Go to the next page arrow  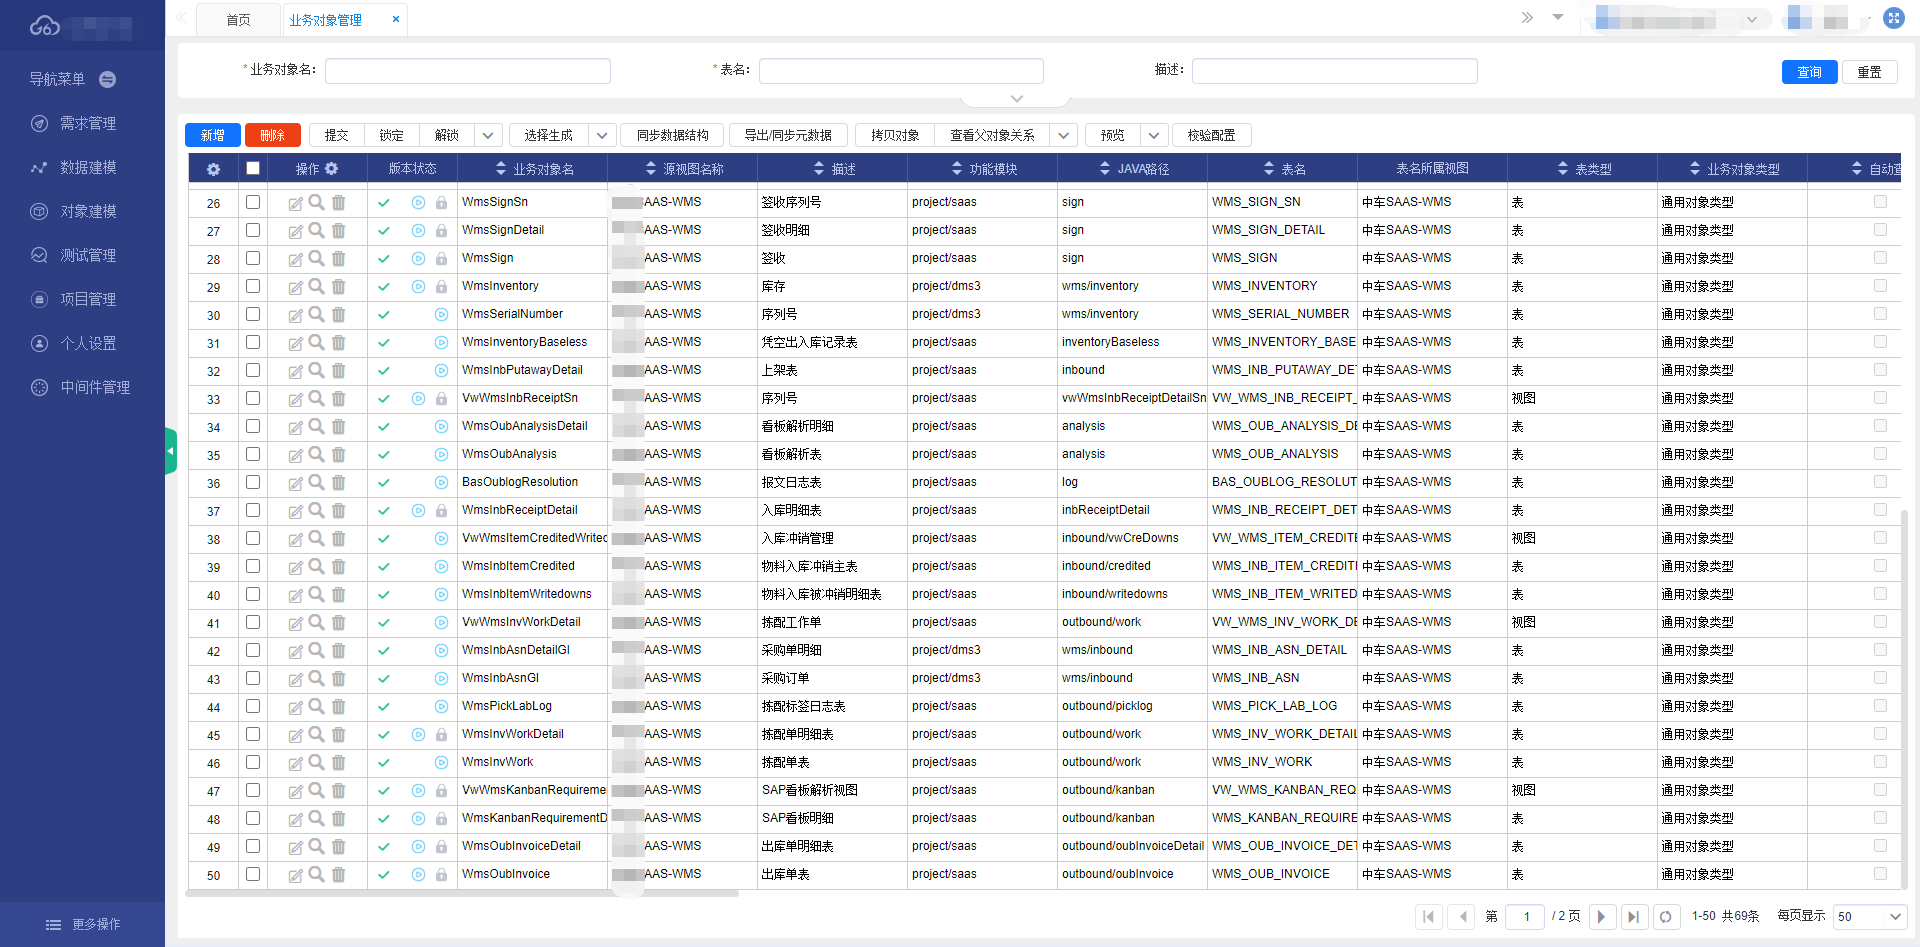[x=1602, y=916]
